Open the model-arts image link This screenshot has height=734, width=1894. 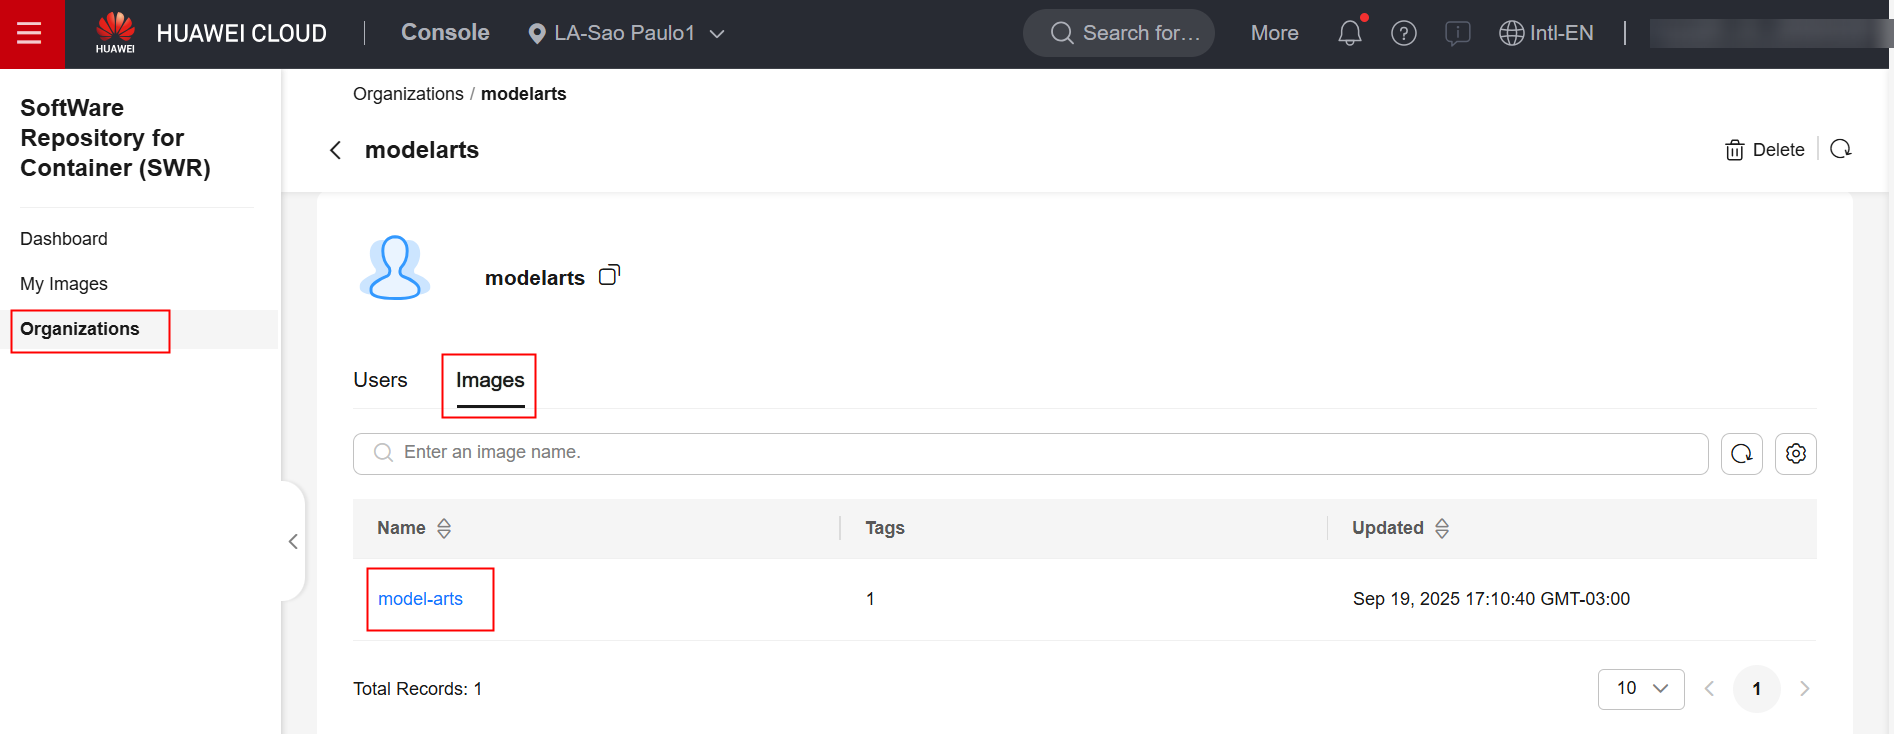pyautogui.click(x=420, y=599)
